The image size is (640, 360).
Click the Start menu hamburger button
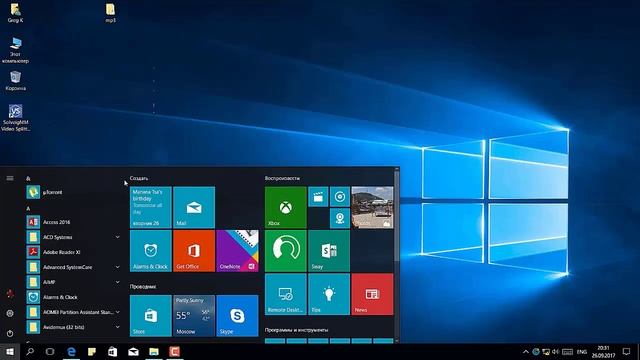pos(10,178)
